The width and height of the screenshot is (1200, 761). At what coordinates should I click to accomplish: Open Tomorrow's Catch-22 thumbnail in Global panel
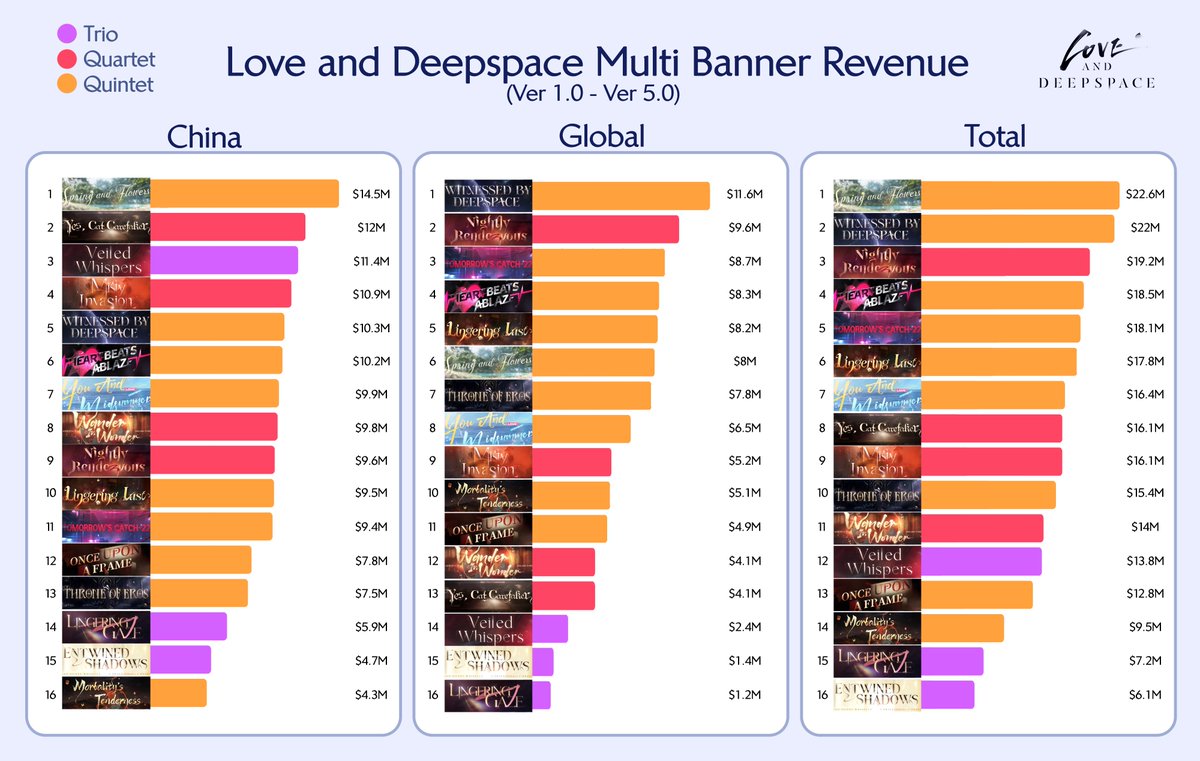coord(488,262)
